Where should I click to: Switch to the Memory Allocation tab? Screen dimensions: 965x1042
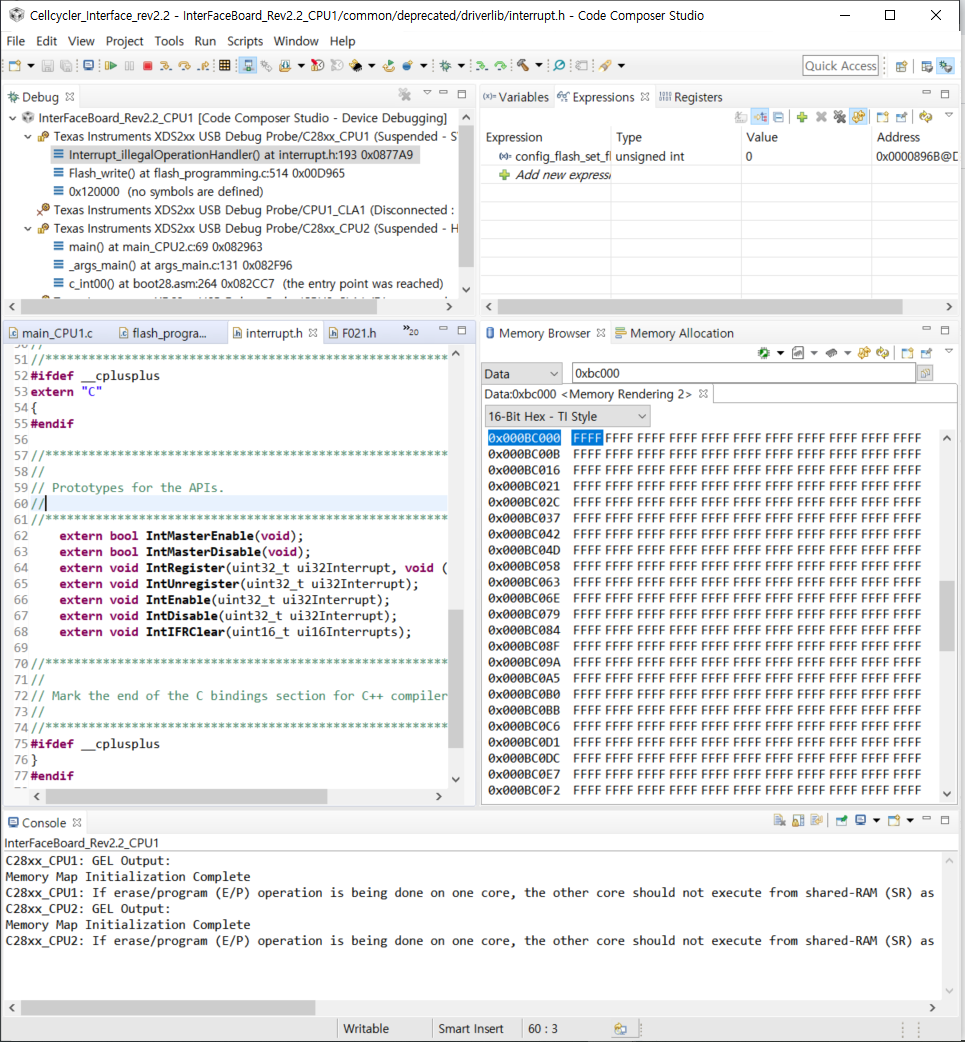coord(675,334)
